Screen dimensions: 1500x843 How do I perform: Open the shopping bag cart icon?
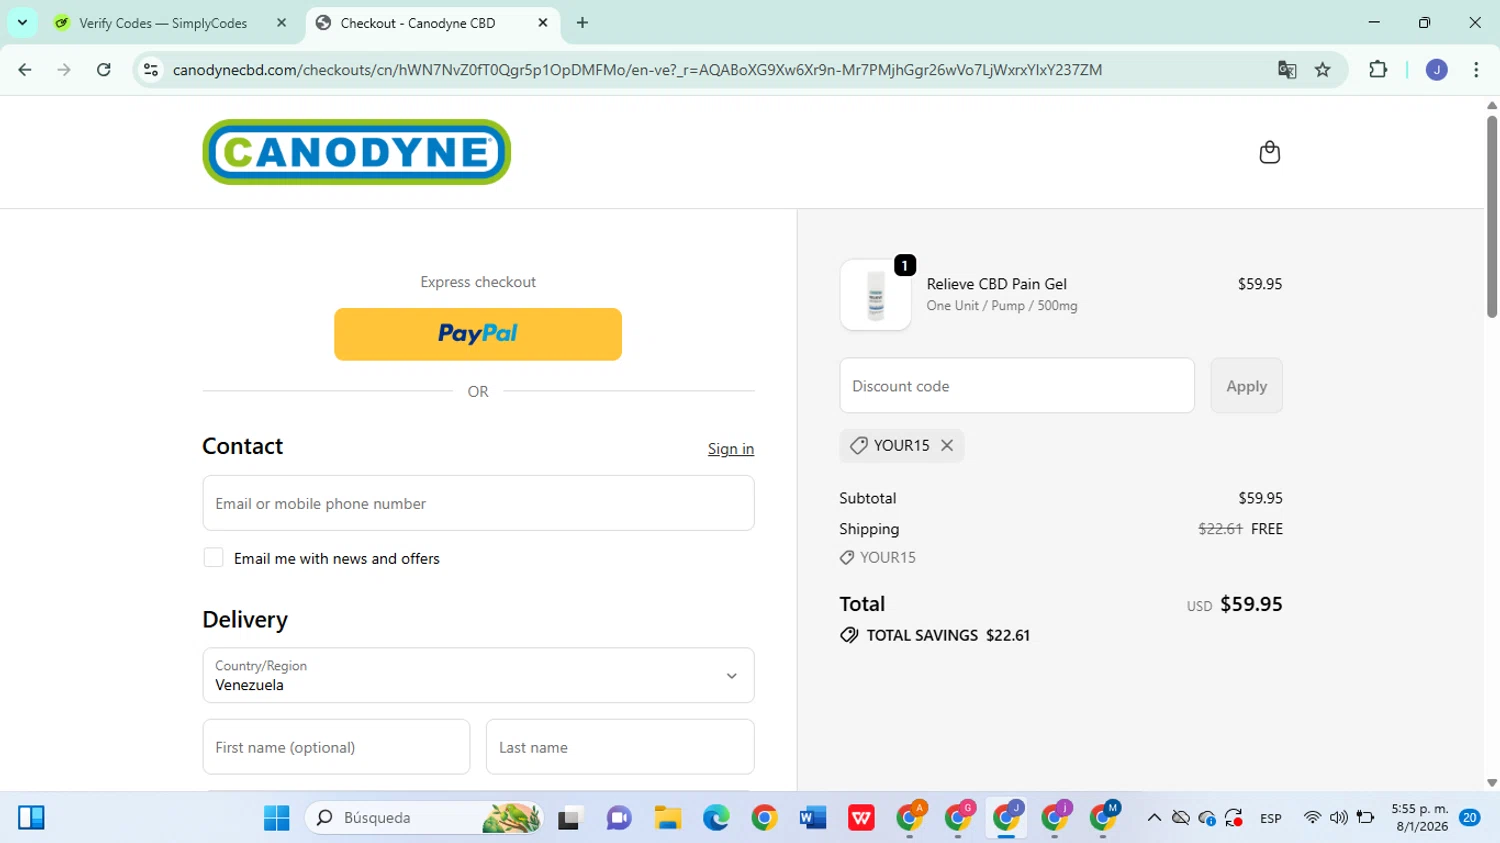tap(1269, 152)
